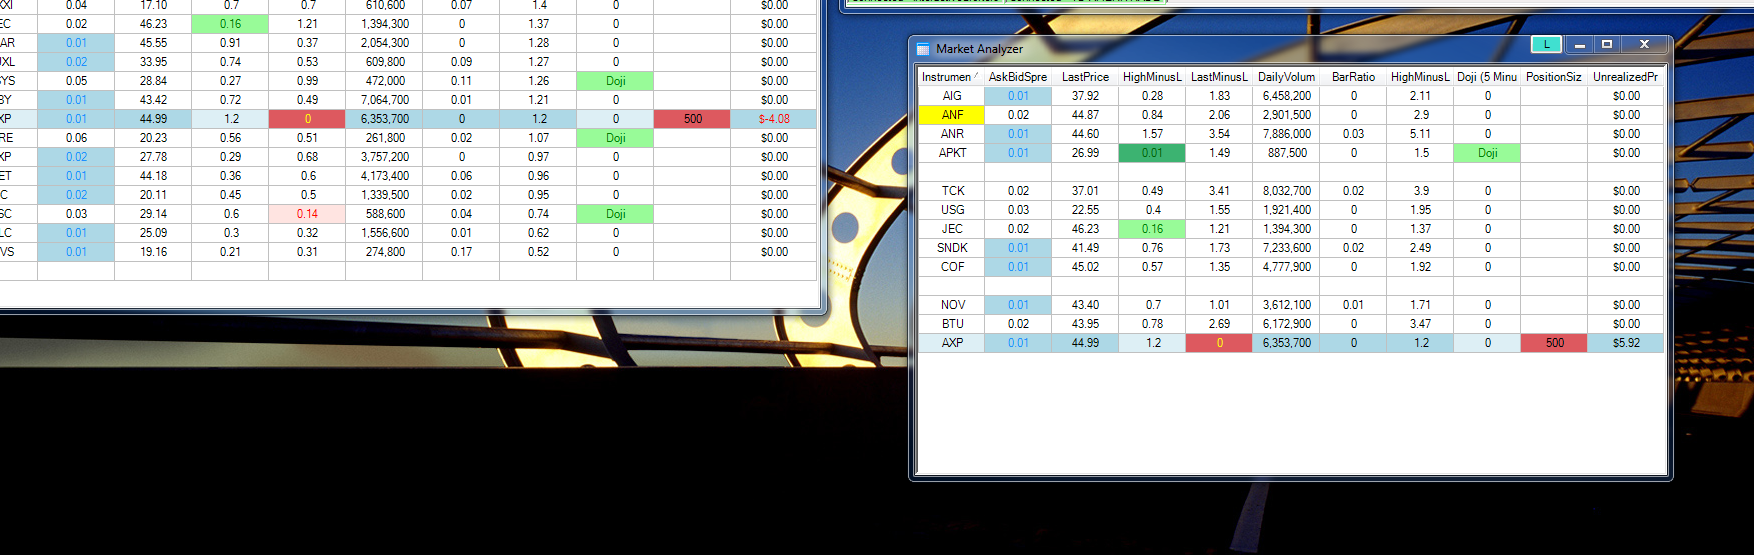The height and width of the screenshot is (555, 1754).
Task: Click the 6,172,900 volume for BTU
Action: pyautogui.click(x=1286, y=324)
